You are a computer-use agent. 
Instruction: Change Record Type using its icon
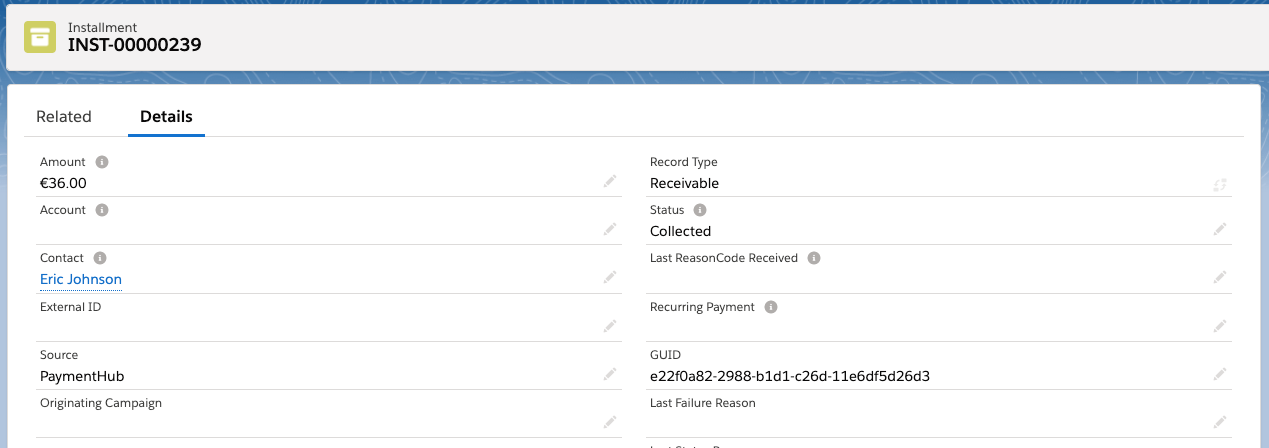click(x=1220, y=184)
